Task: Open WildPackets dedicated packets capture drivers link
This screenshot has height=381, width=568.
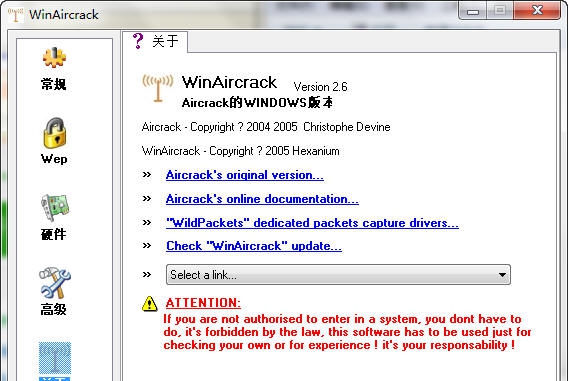Action: point(312,223)
